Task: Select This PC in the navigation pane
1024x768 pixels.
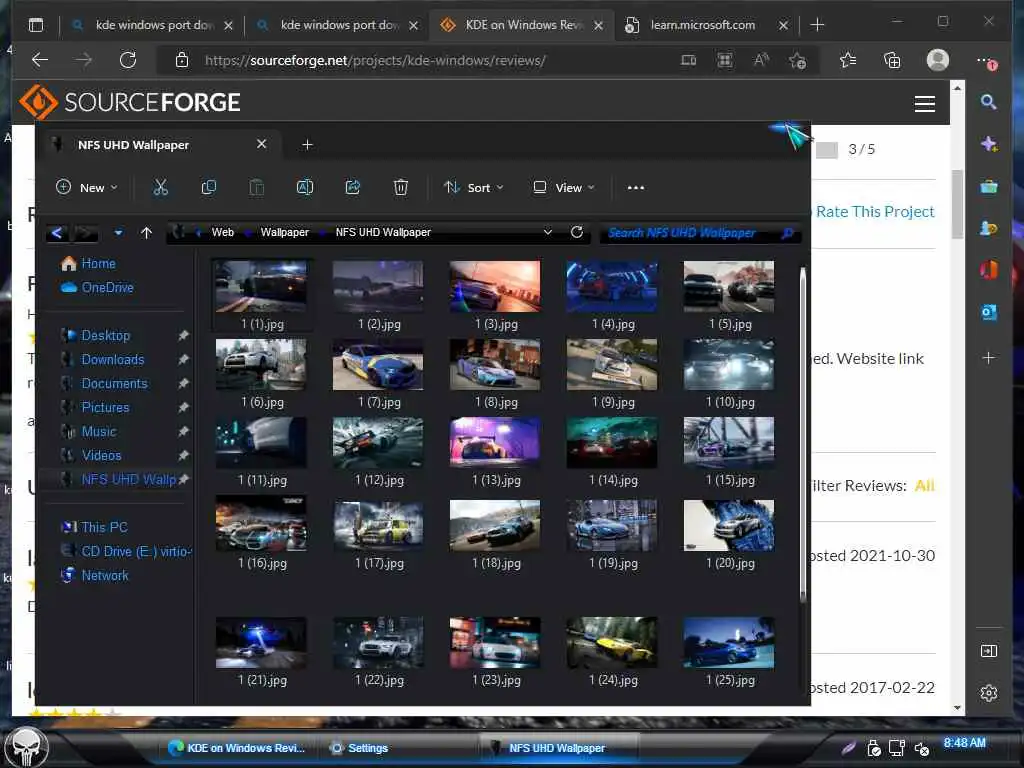Action: [104, 526]
